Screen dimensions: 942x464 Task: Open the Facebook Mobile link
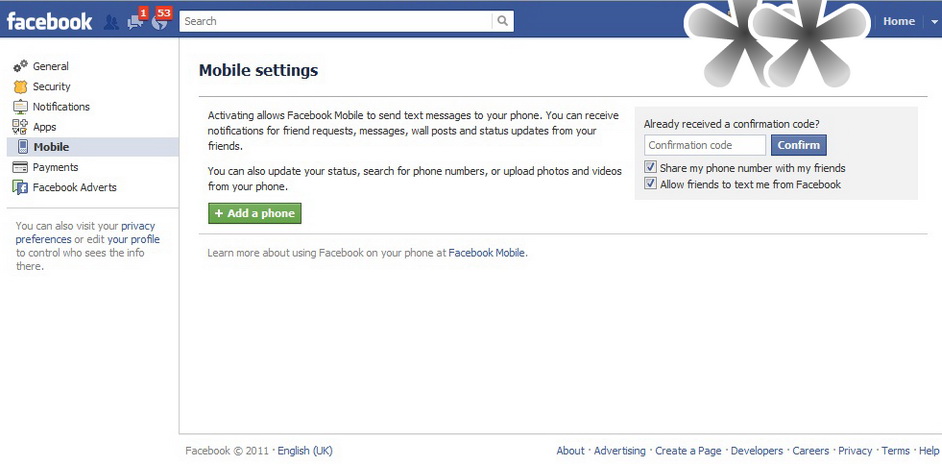[487, 253]
